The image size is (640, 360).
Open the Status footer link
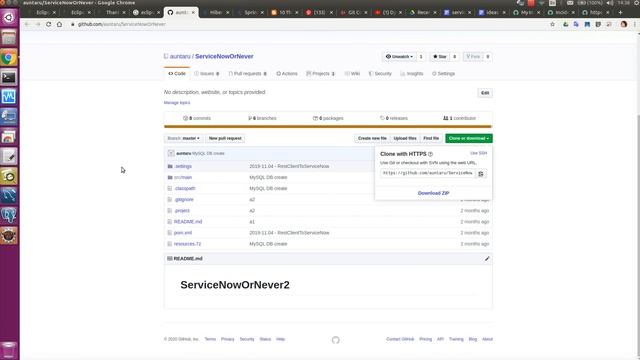[265, 339]
